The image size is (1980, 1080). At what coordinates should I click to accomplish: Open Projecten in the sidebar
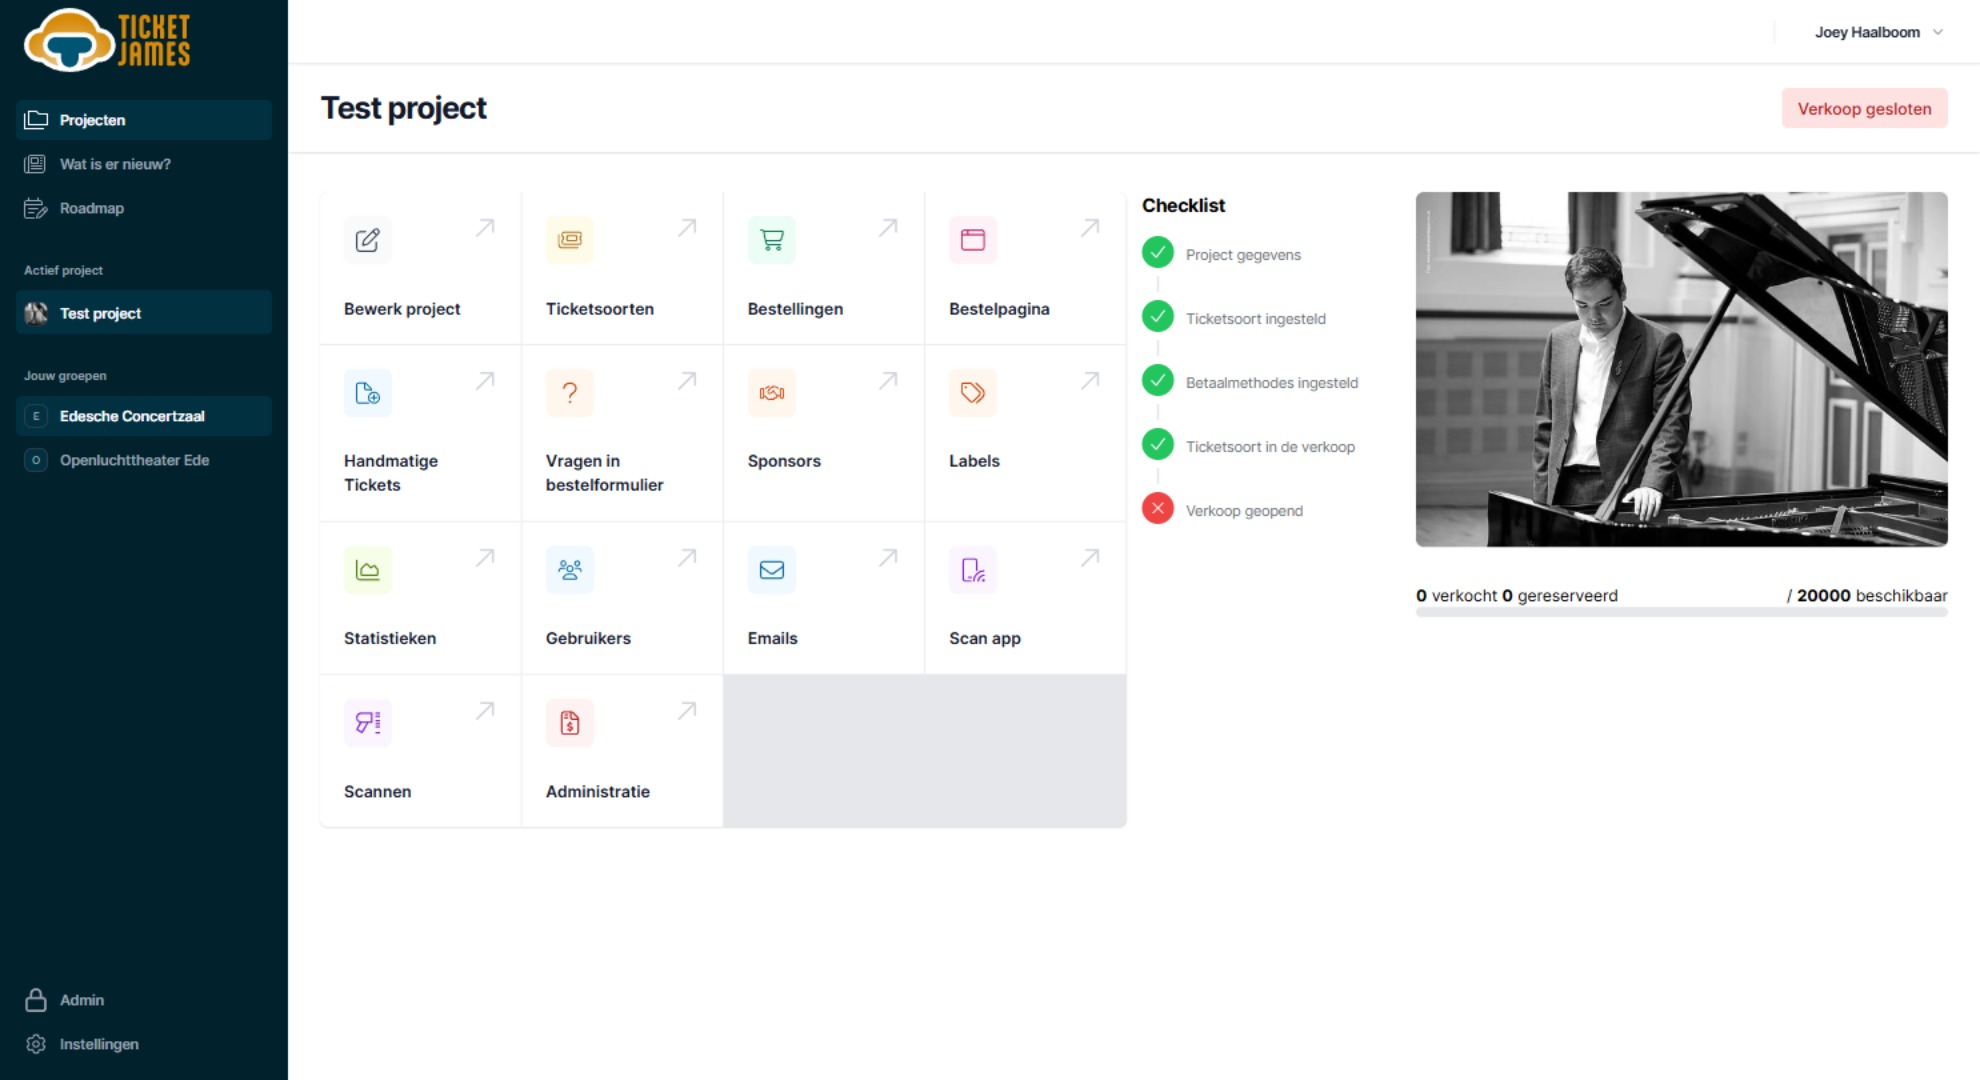144,120
